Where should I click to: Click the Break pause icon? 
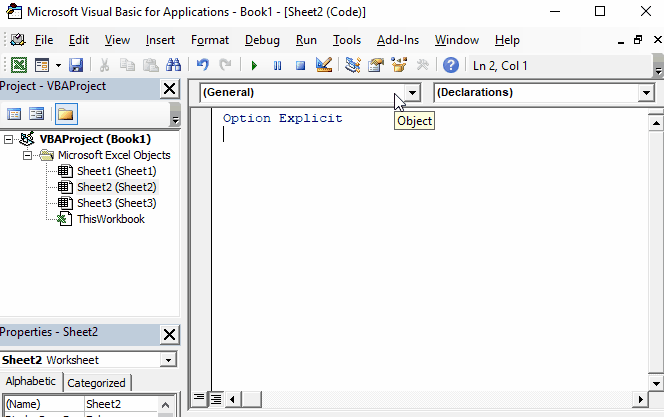[277, 65]
